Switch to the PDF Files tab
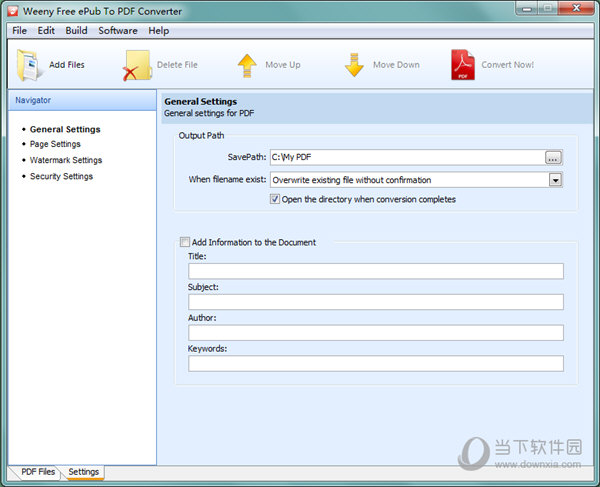The width and height of the screenshot is (600, 487). (x=38, y=472)
